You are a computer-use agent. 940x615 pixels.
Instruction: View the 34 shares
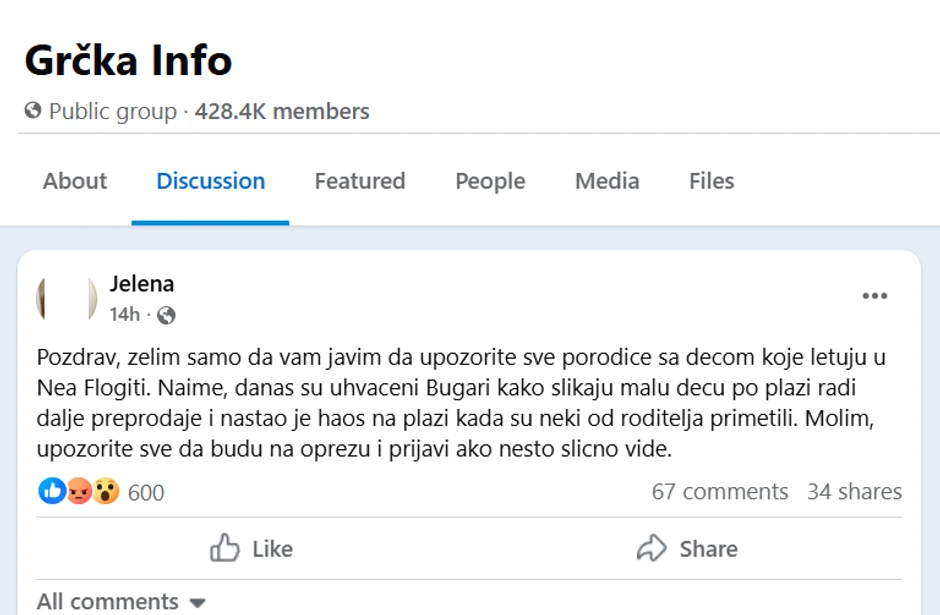tap(854, 491)
